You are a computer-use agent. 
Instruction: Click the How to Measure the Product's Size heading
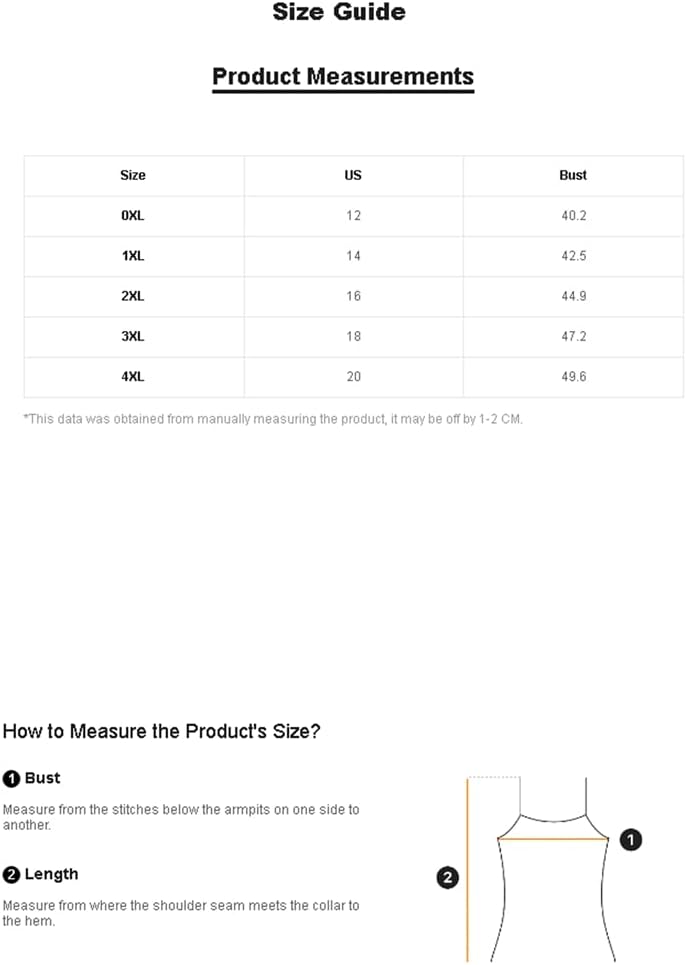161,731
